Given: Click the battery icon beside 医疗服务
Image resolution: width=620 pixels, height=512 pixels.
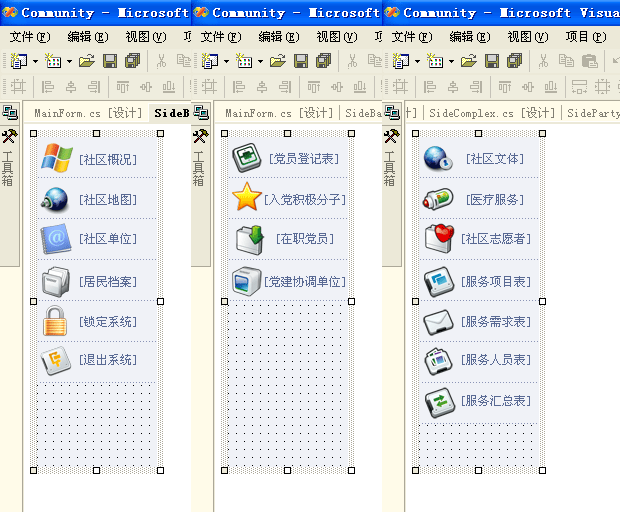Looking at the screenshot, I should (438, 199).
